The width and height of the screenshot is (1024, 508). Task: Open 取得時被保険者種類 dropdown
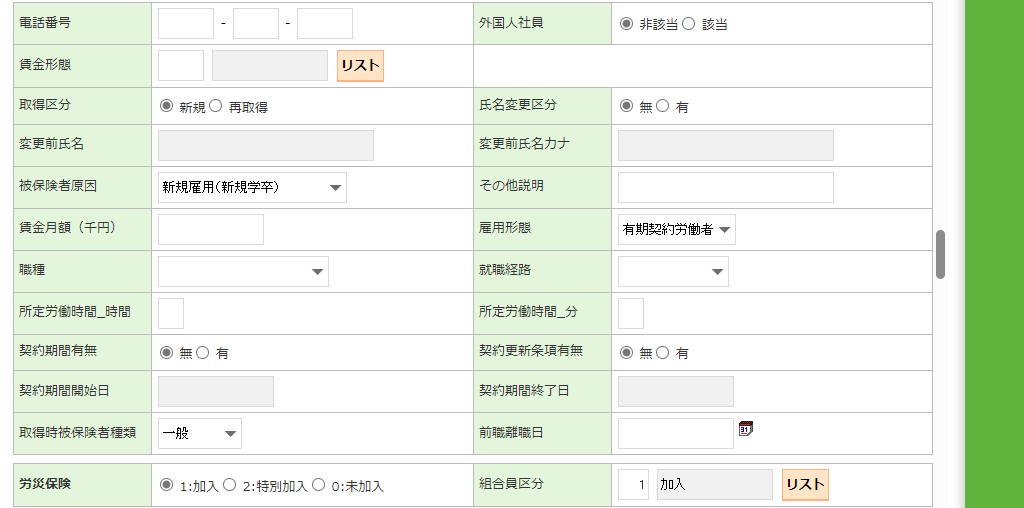(x=200, y=433)
